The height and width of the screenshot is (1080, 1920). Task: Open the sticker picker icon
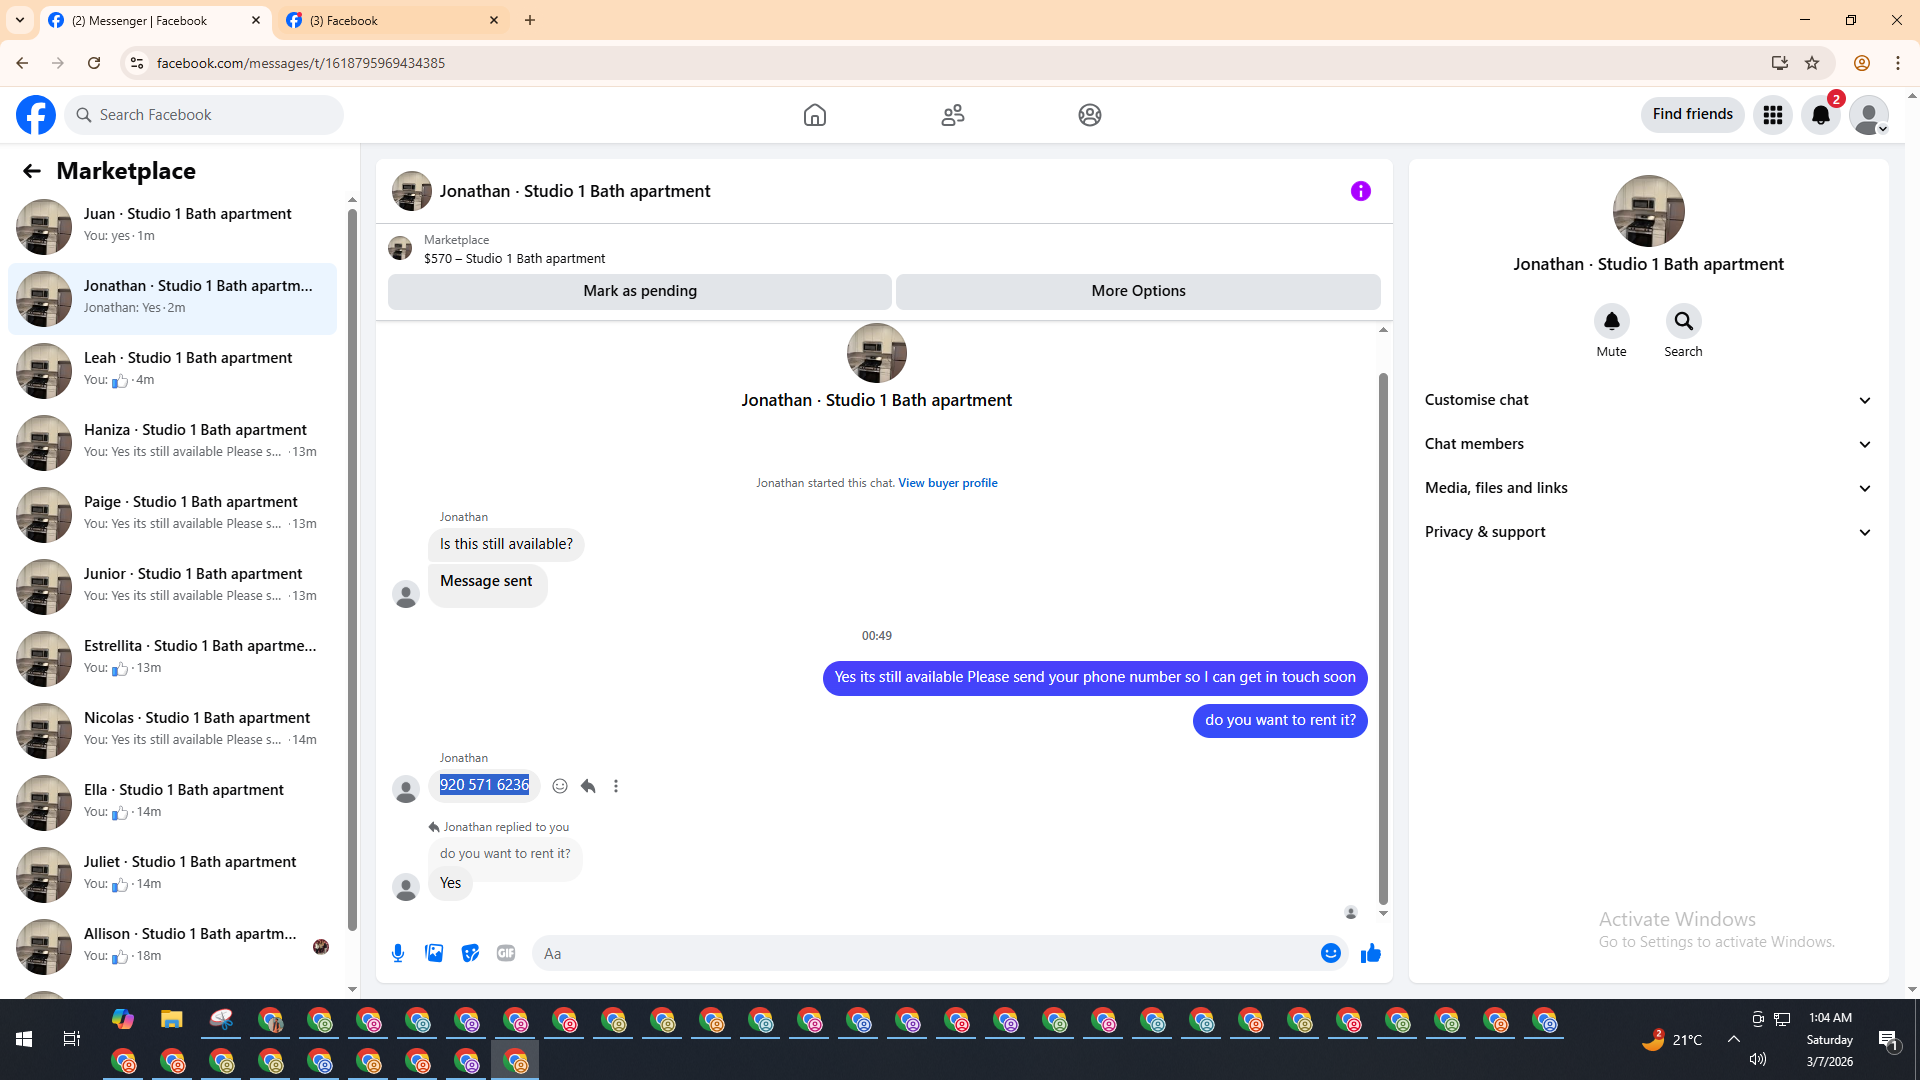[470, 953]
